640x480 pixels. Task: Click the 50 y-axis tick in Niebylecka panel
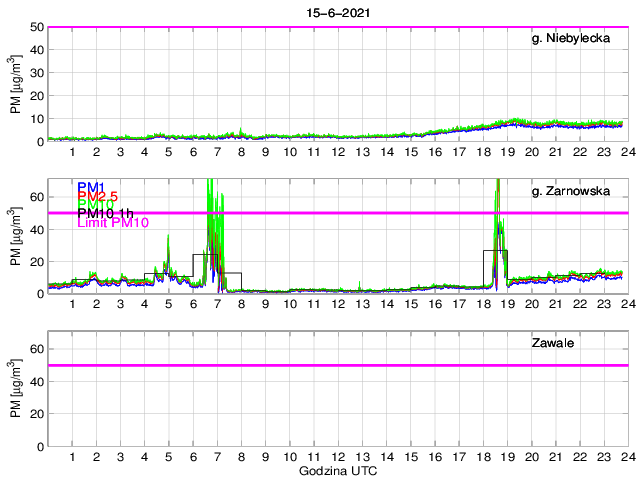point(36,27)
